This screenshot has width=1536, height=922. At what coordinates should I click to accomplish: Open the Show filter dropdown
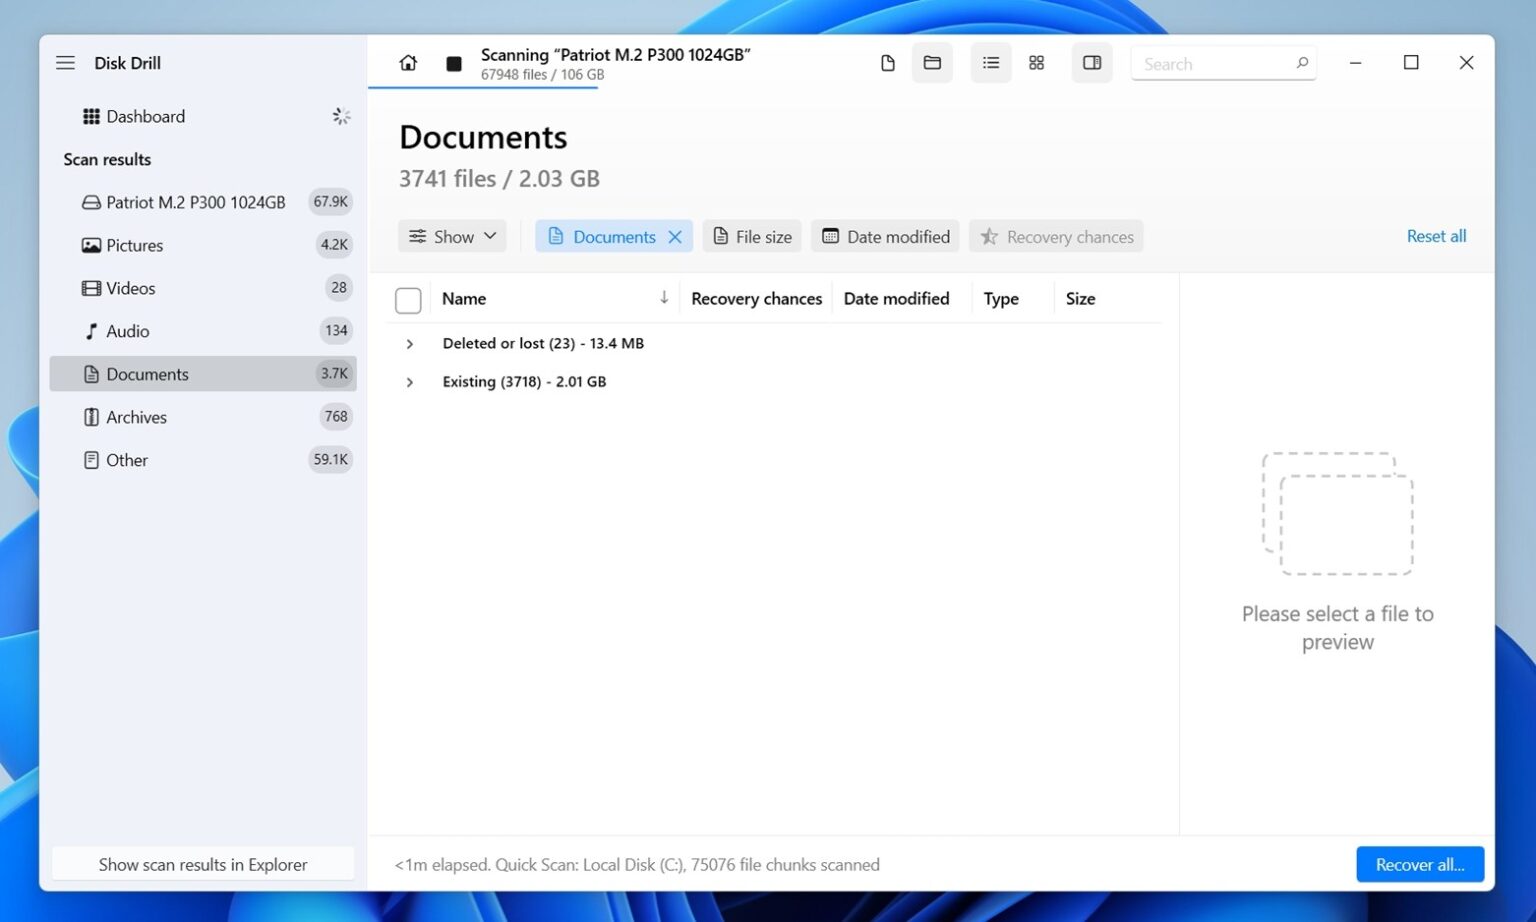click(452, 236)
